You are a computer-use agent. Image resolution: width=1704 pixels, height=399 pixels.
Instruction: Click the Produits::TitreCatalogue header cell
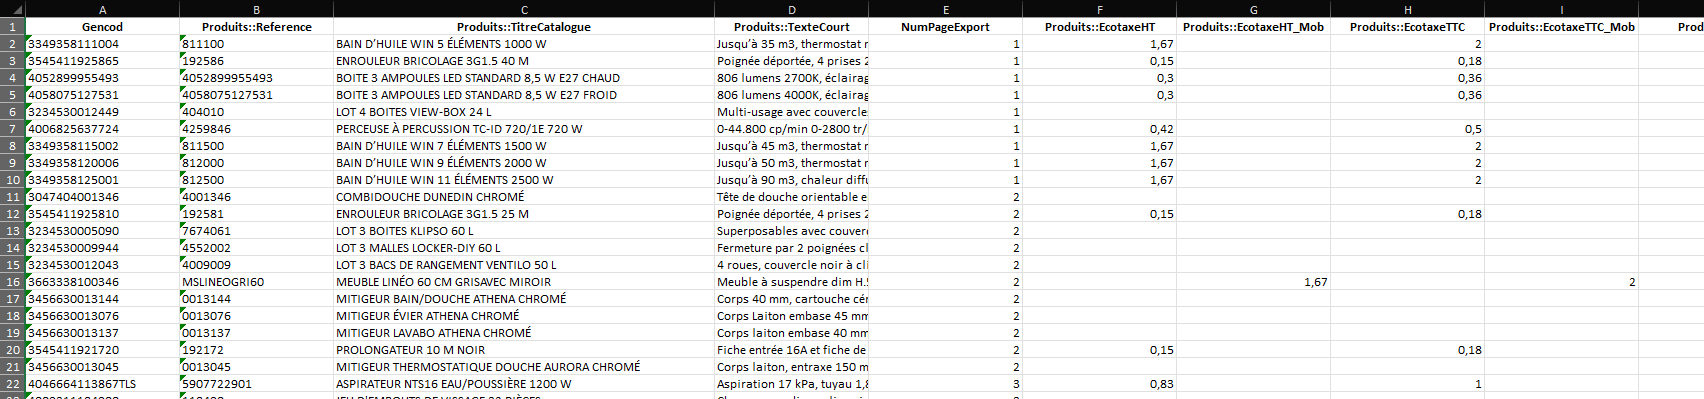pos(524,27)
